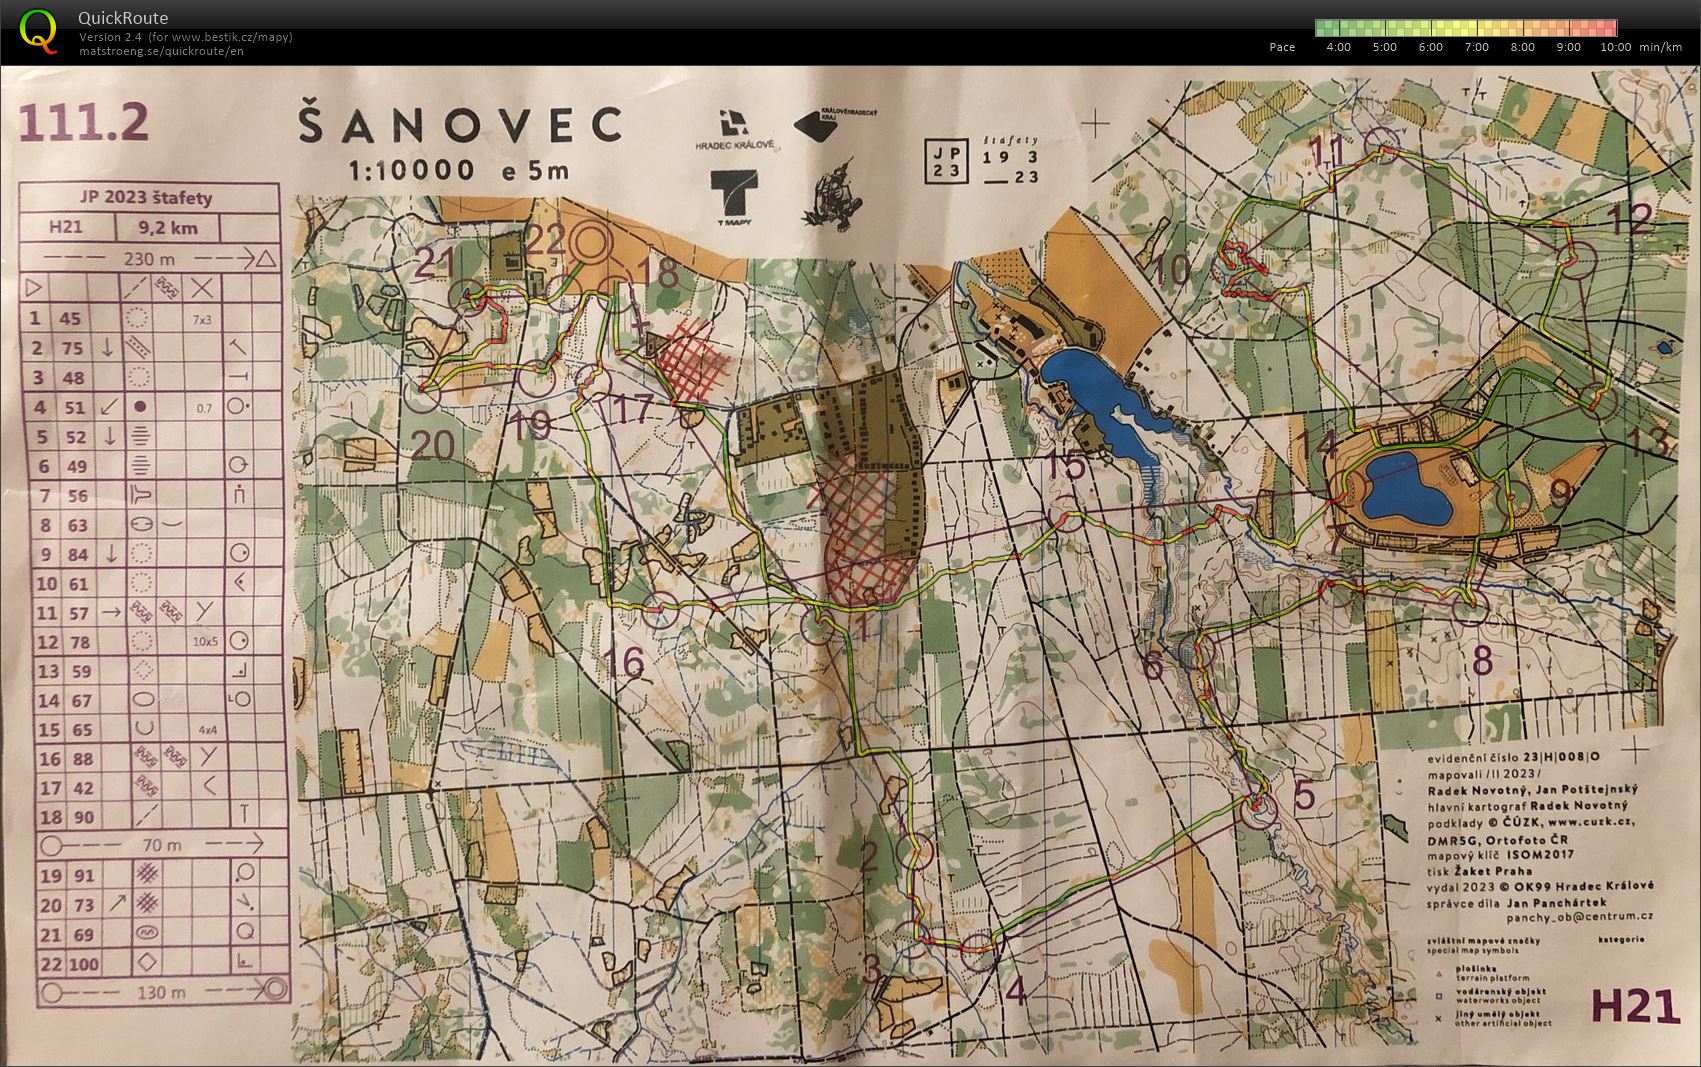The image size is (1701, 1067).
Task: Click the ellipse symbol in description row 14
Action: [x=144, y=700]
